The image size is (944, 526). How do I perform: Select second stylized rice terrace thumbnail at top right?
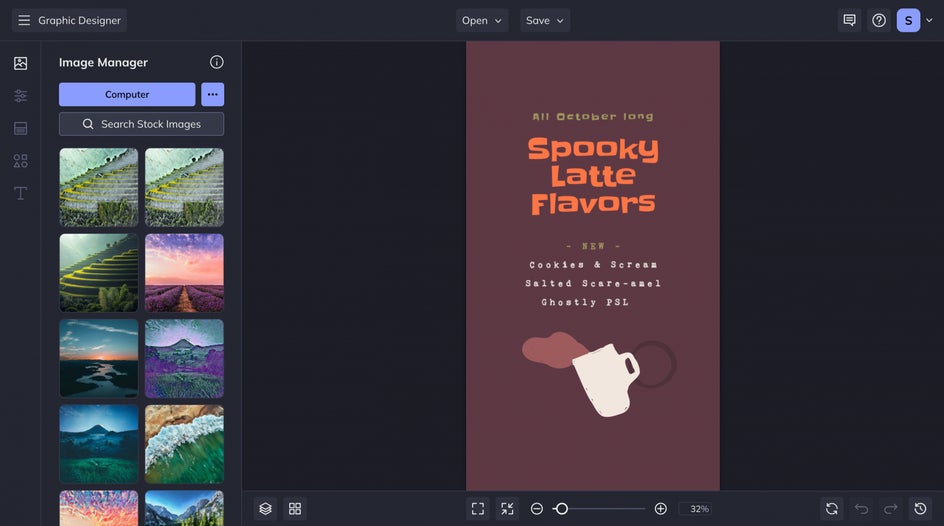click(x=184, y=187)
